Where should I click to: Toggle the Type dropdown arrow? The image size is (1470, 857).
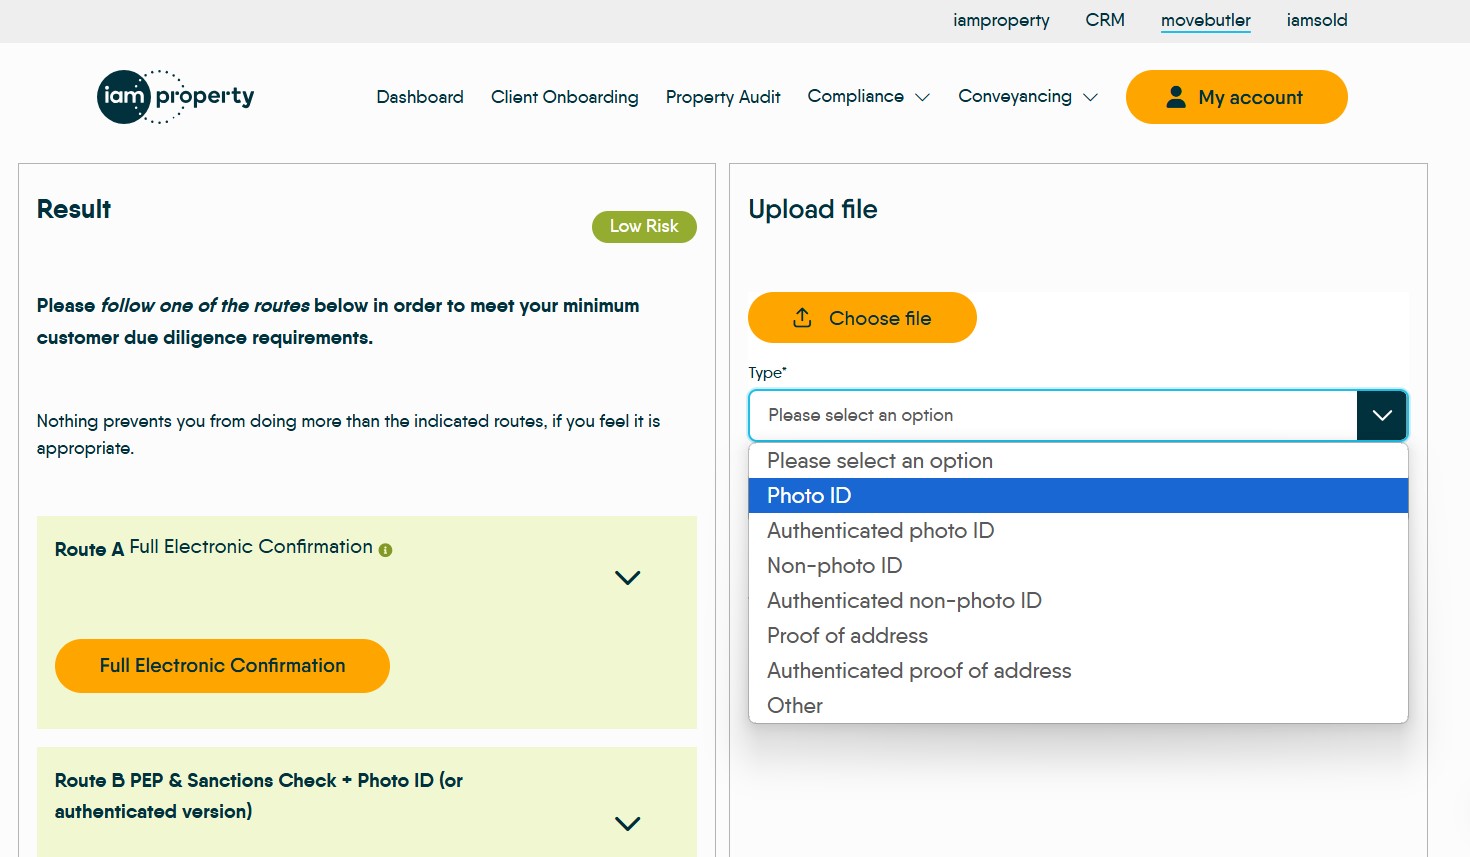tap(1381, 415)
